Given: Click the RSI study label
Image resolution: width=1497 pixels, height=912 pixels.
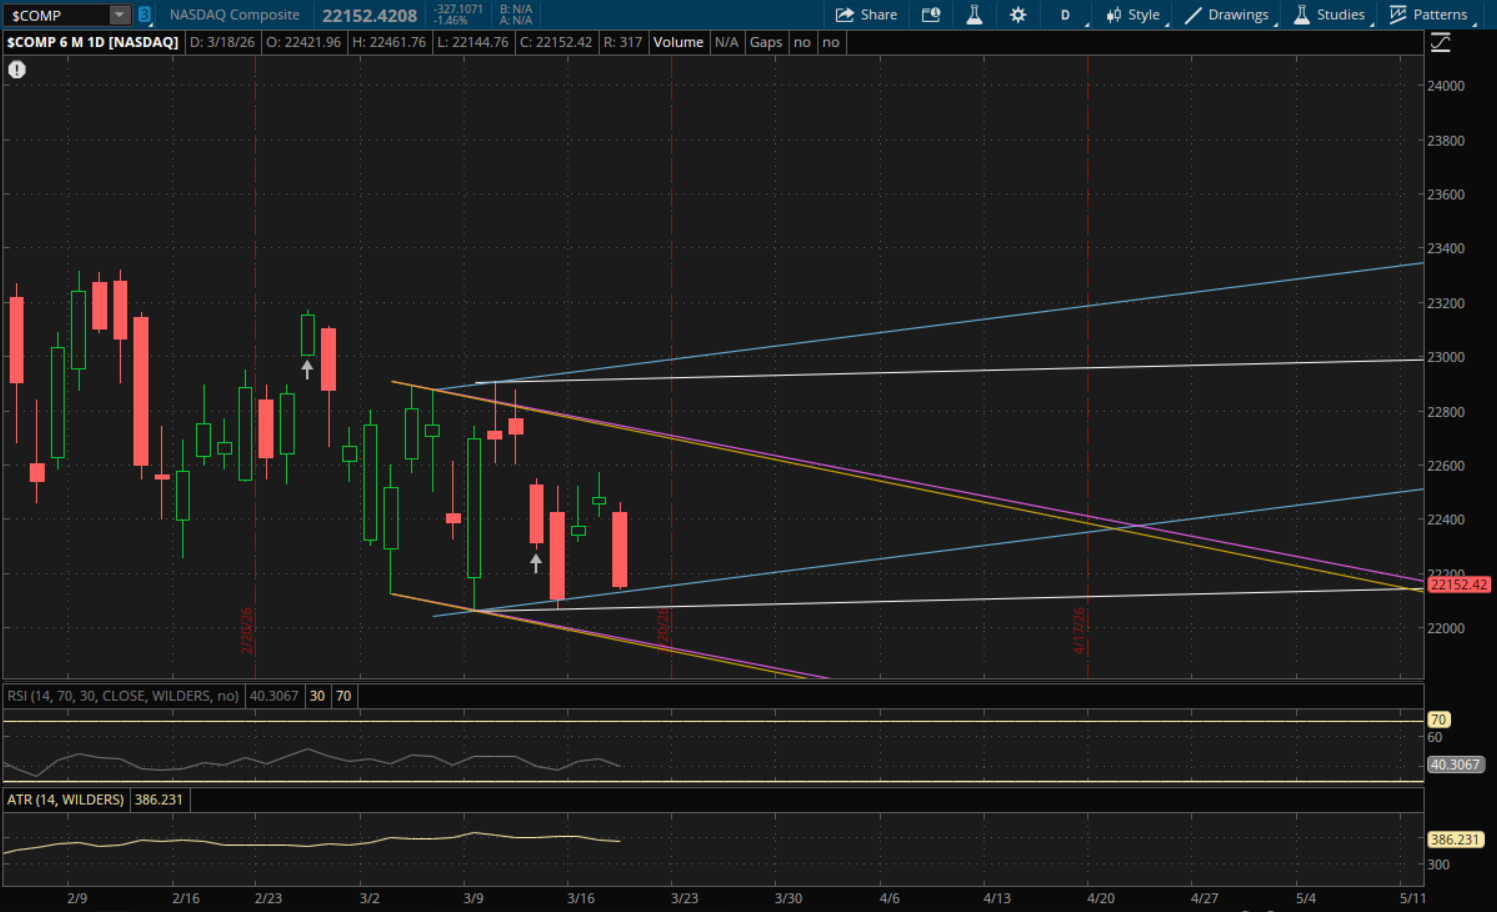Looking at the screenshot, I should [122, 696].
